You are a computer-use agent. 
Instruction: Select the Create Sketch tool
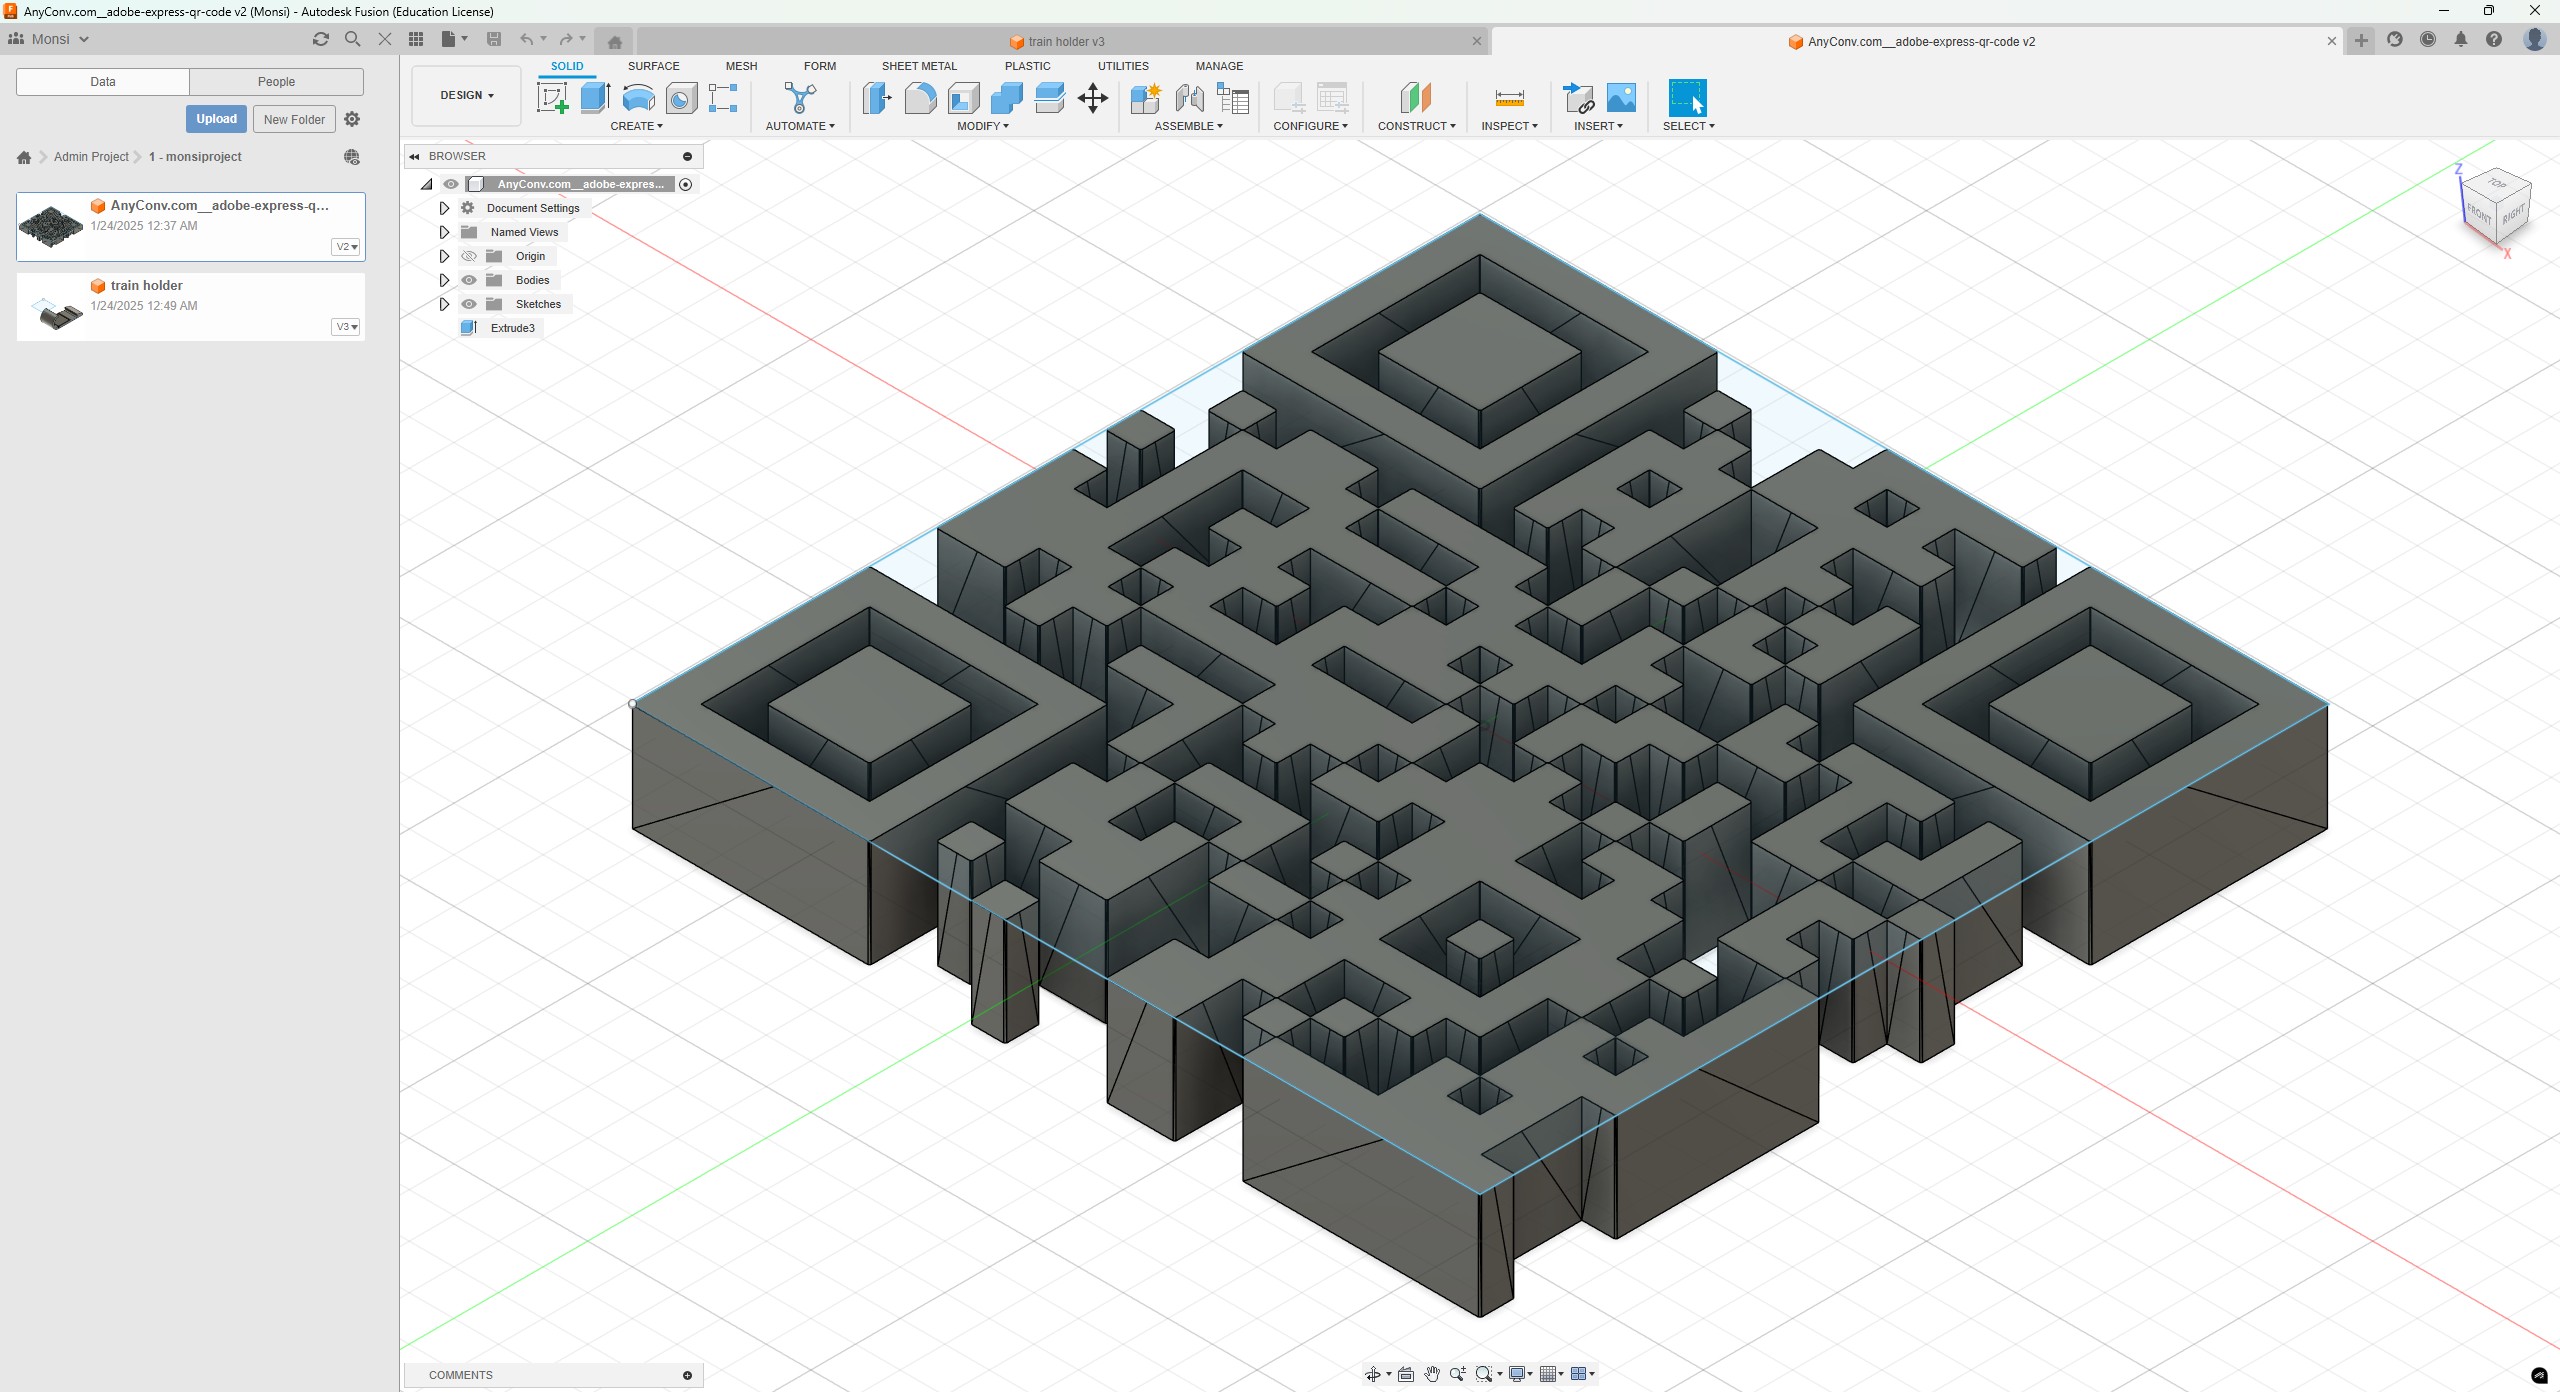pos(552,98)
